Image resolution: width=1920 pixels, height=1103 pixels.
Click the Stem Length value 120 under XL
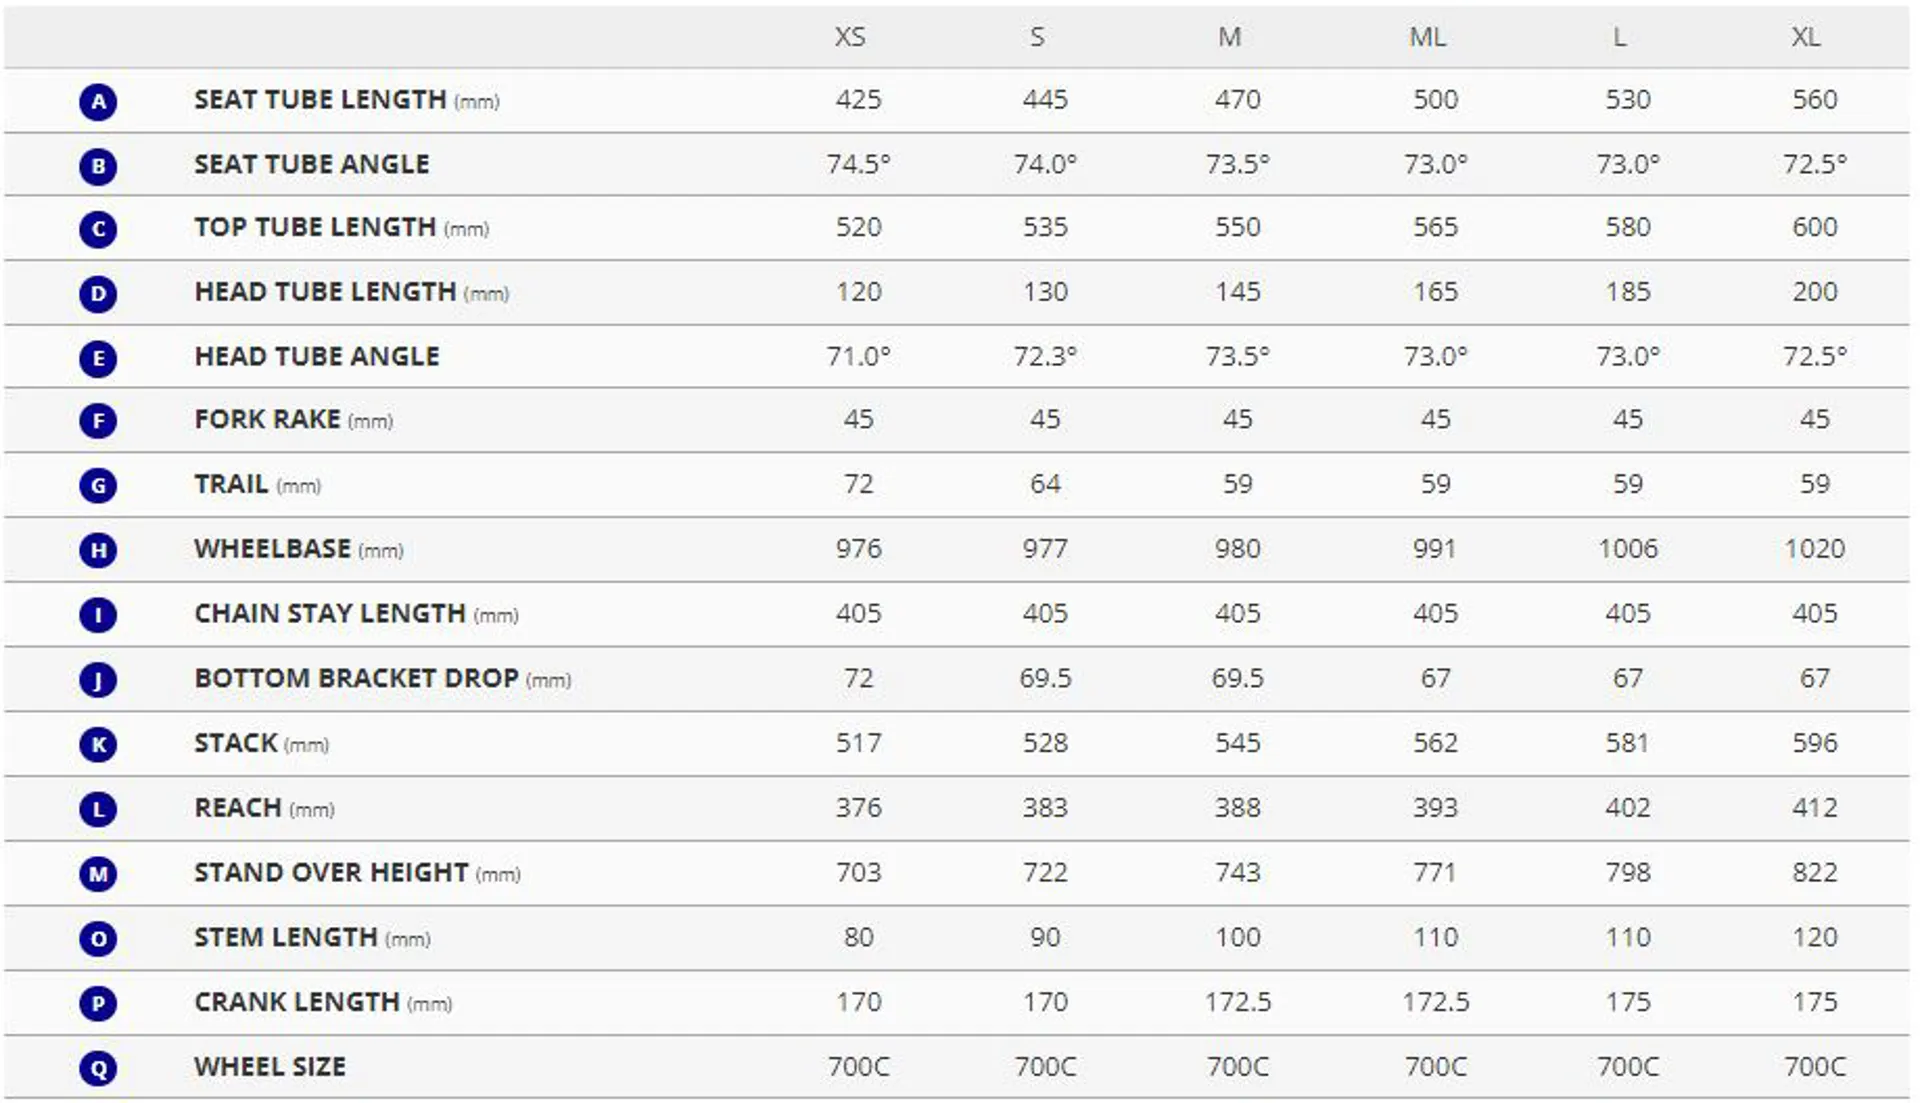click(x=1814, y=937)
